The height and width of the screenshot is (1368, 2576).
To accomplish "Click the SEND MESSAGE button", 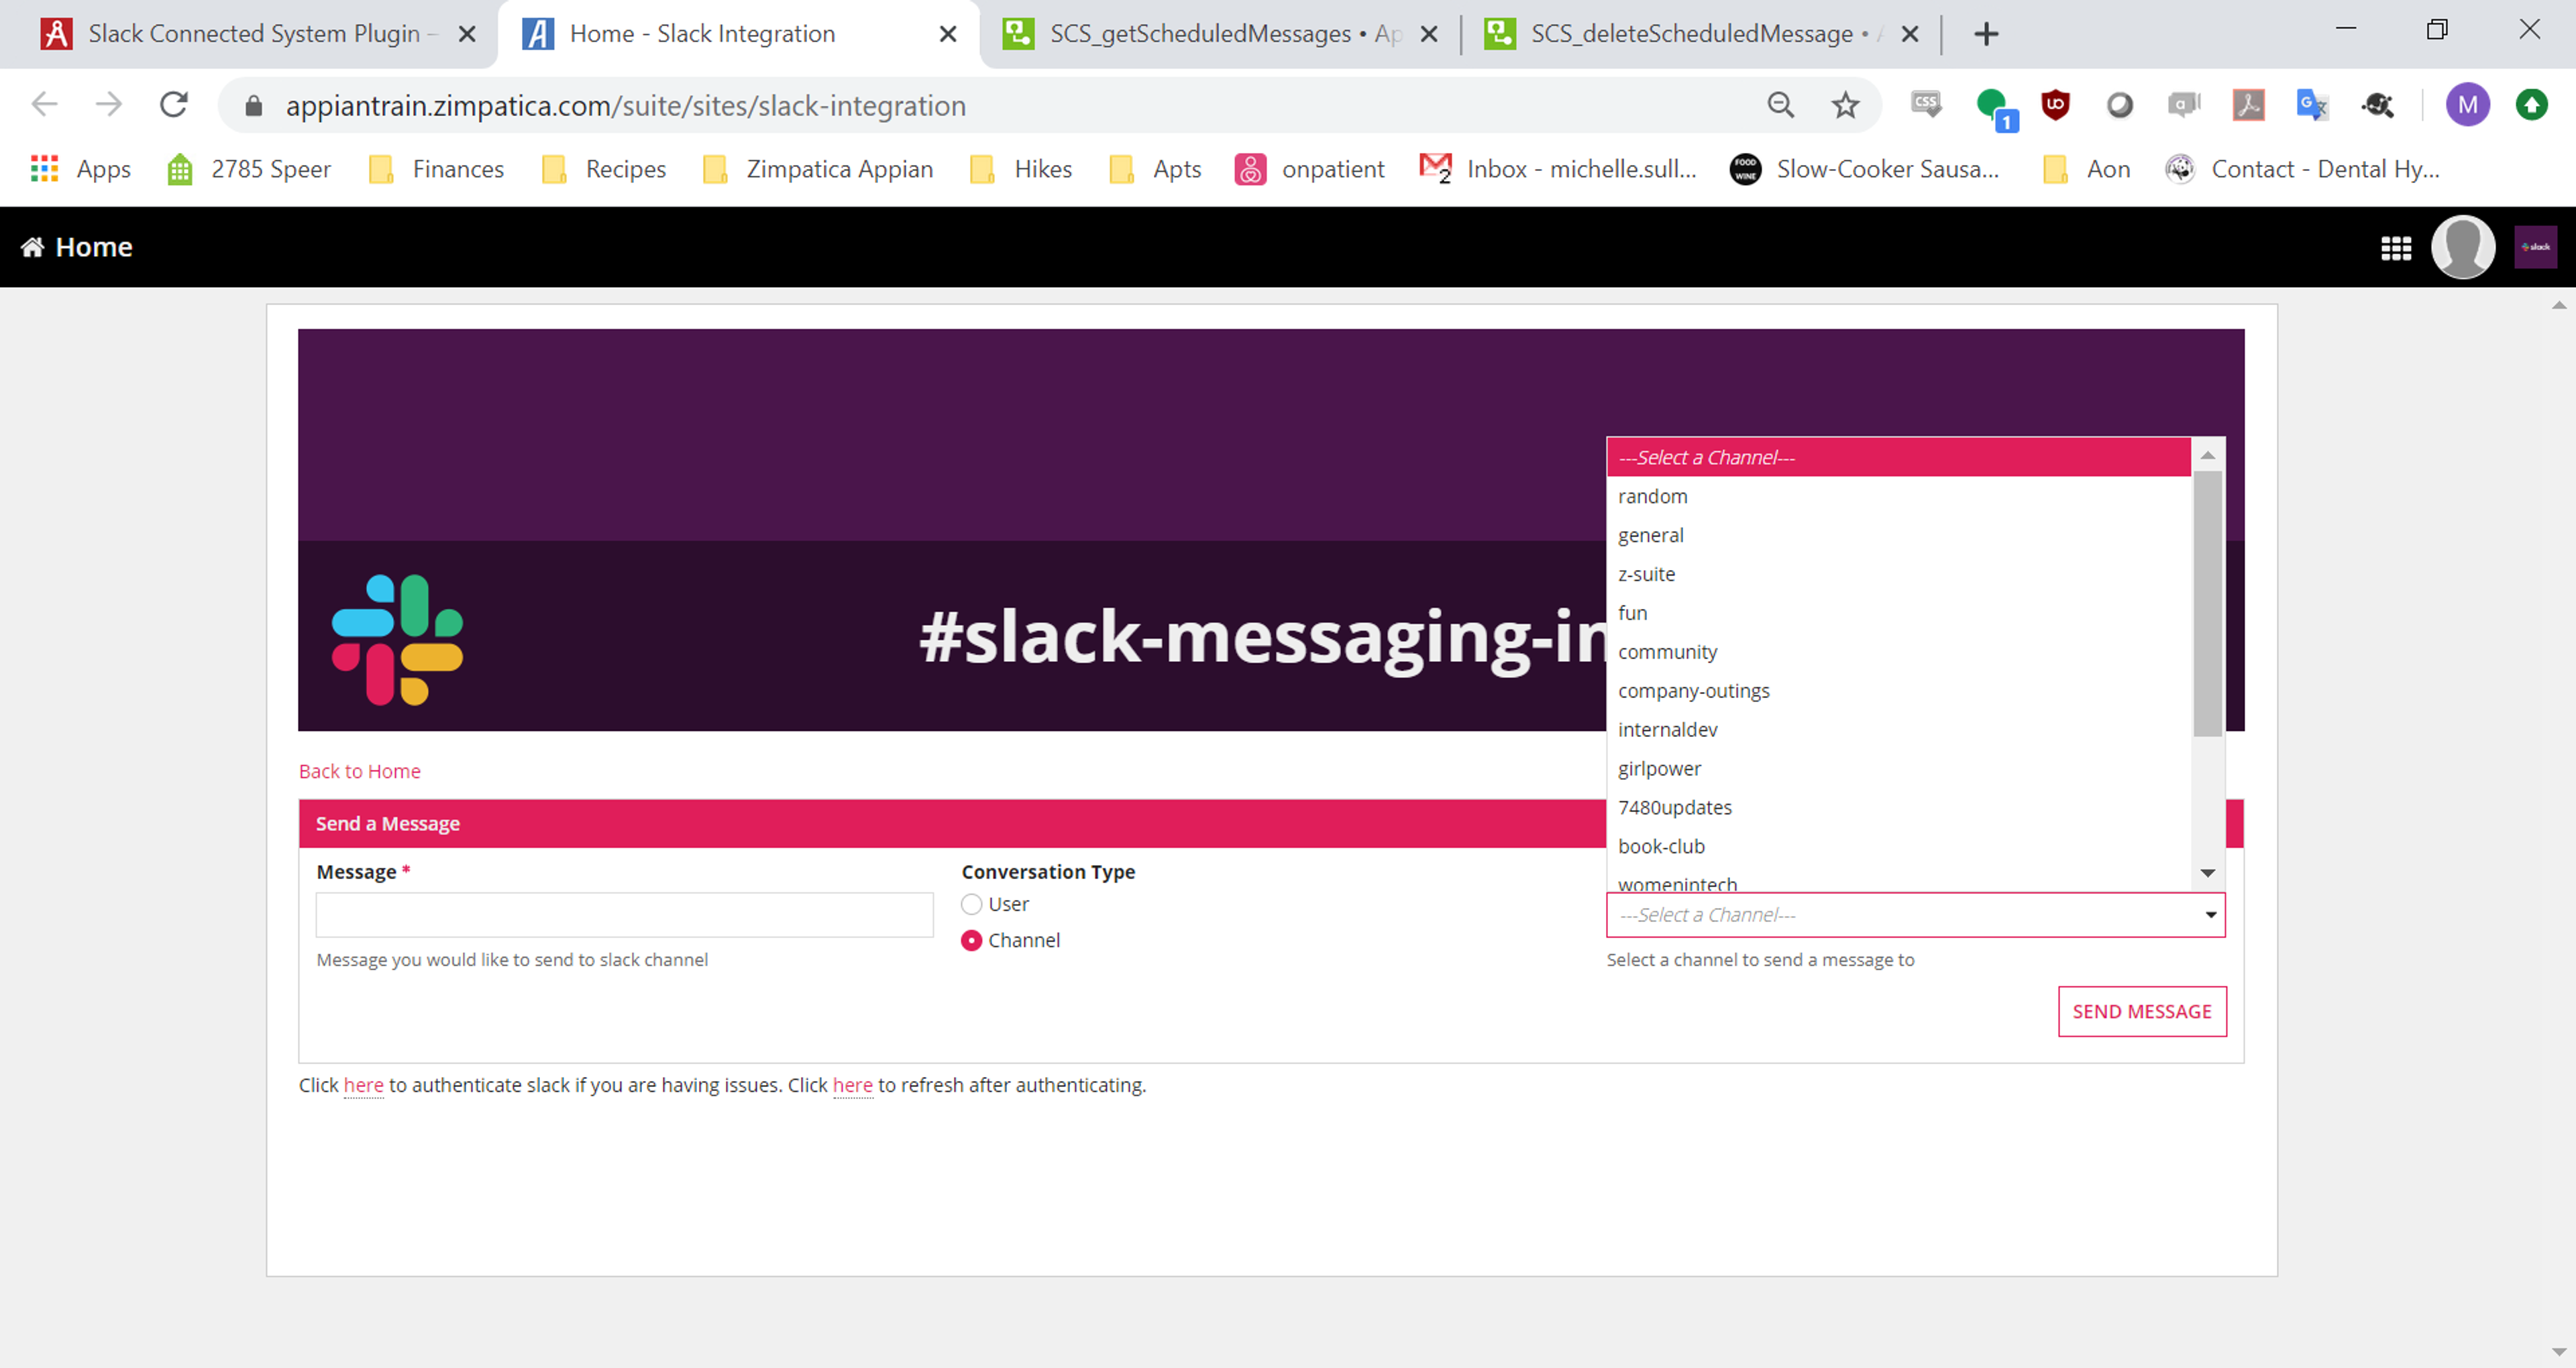I will click(2142, 1011).
